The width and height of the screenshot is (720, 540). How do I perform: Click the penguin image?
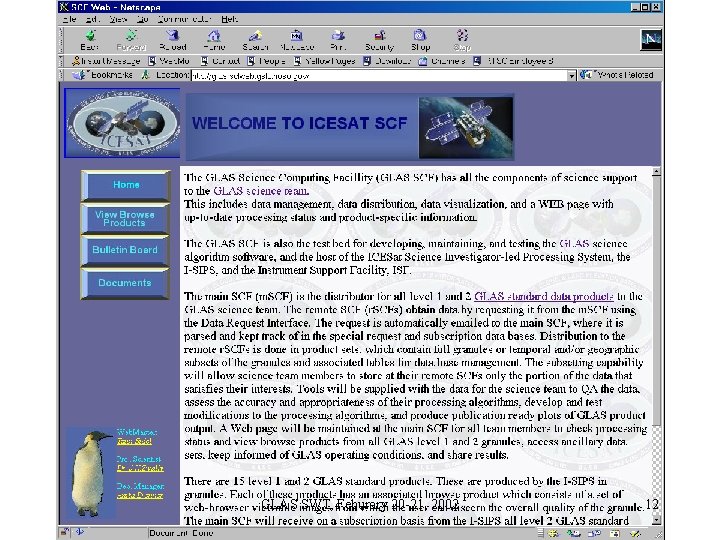(x=90, y=473)
